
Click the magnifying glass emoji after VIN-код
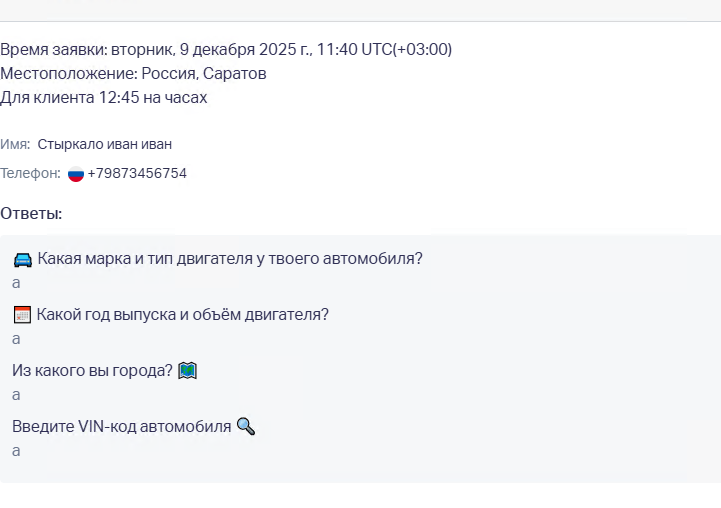245,427
